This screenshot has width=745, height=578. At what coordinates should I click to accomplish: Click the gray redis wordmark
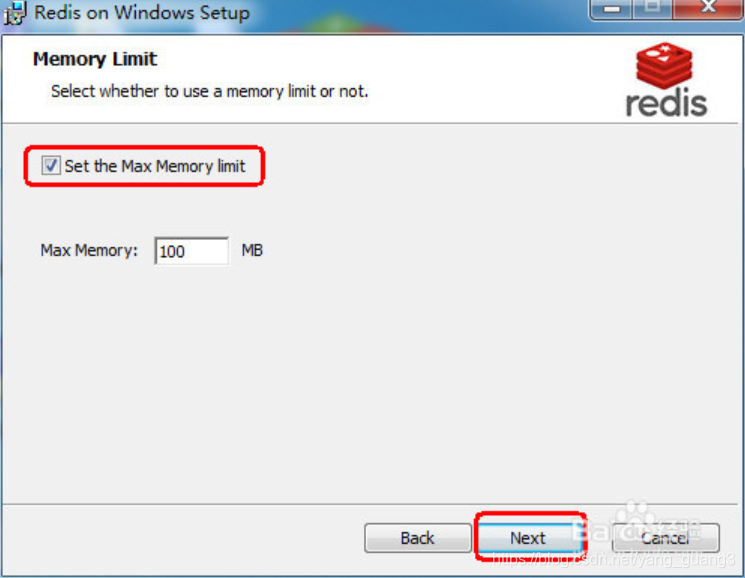point(666,104)
